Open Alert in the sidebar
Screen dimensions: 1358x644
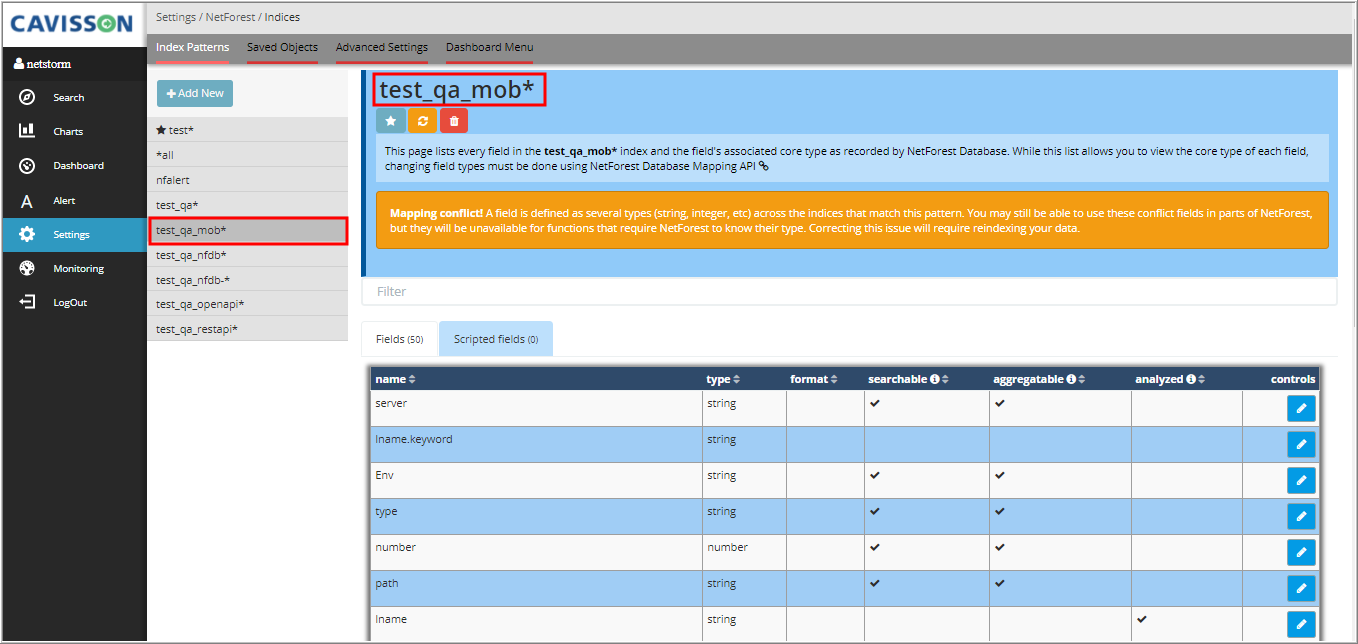(64, 200)
